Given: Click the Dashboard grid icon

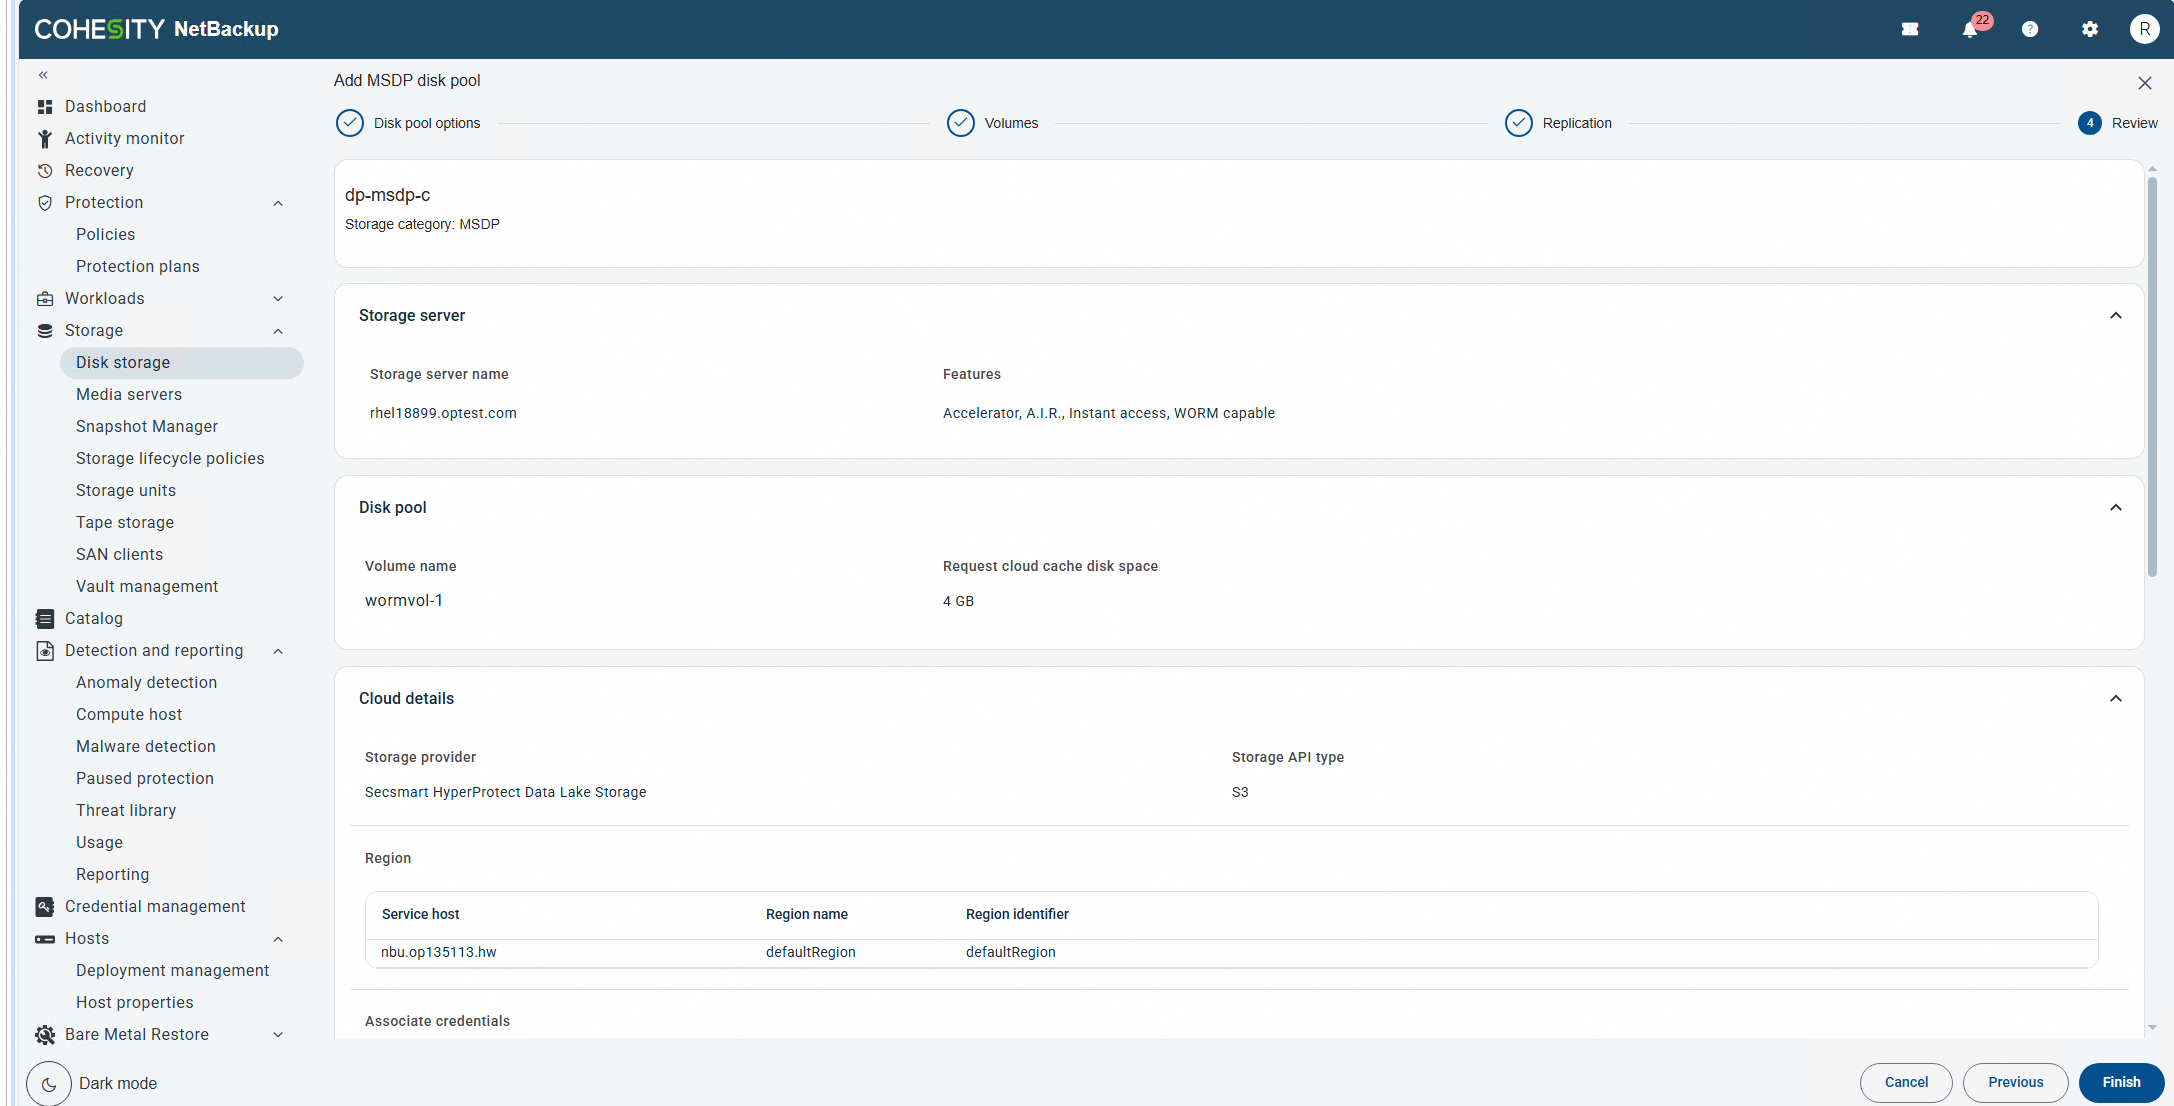Looking at the screenshot, I should [x=45, y=106].
